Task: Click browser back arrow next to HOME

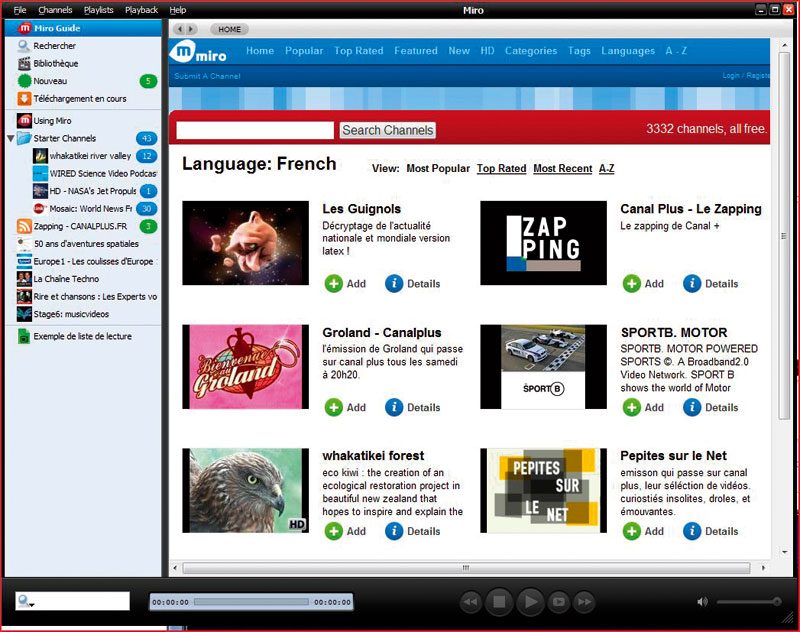Action: click(179, 30)
